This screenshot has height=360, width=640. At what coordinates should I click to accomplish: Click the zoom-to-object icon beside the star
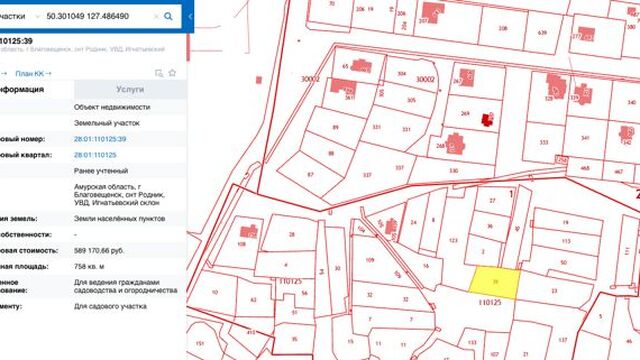159,73
